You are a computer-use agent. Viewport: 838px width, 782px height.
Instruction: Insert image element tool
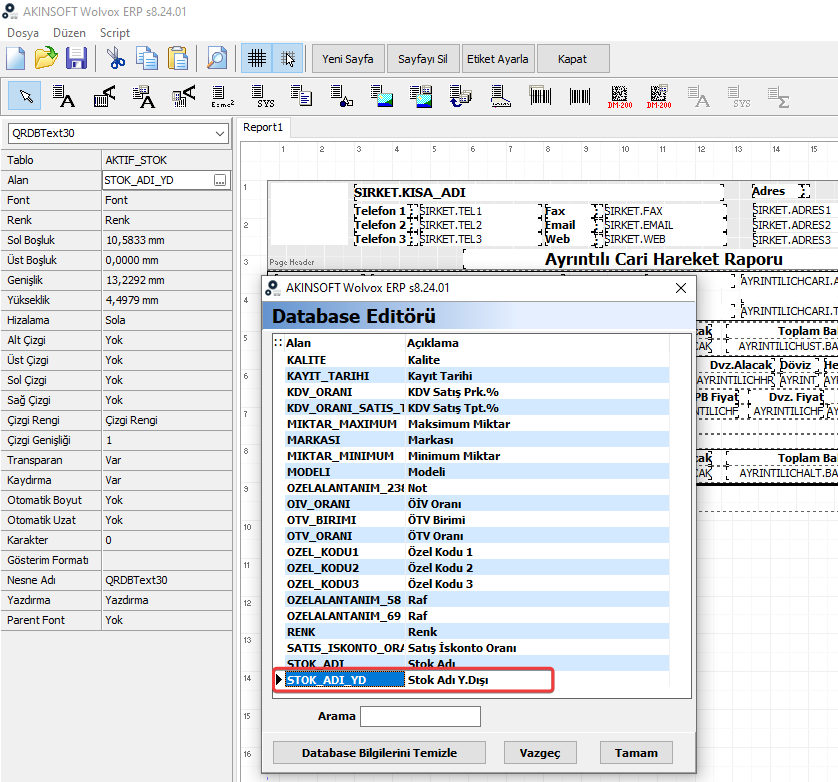tap(382, 97)
